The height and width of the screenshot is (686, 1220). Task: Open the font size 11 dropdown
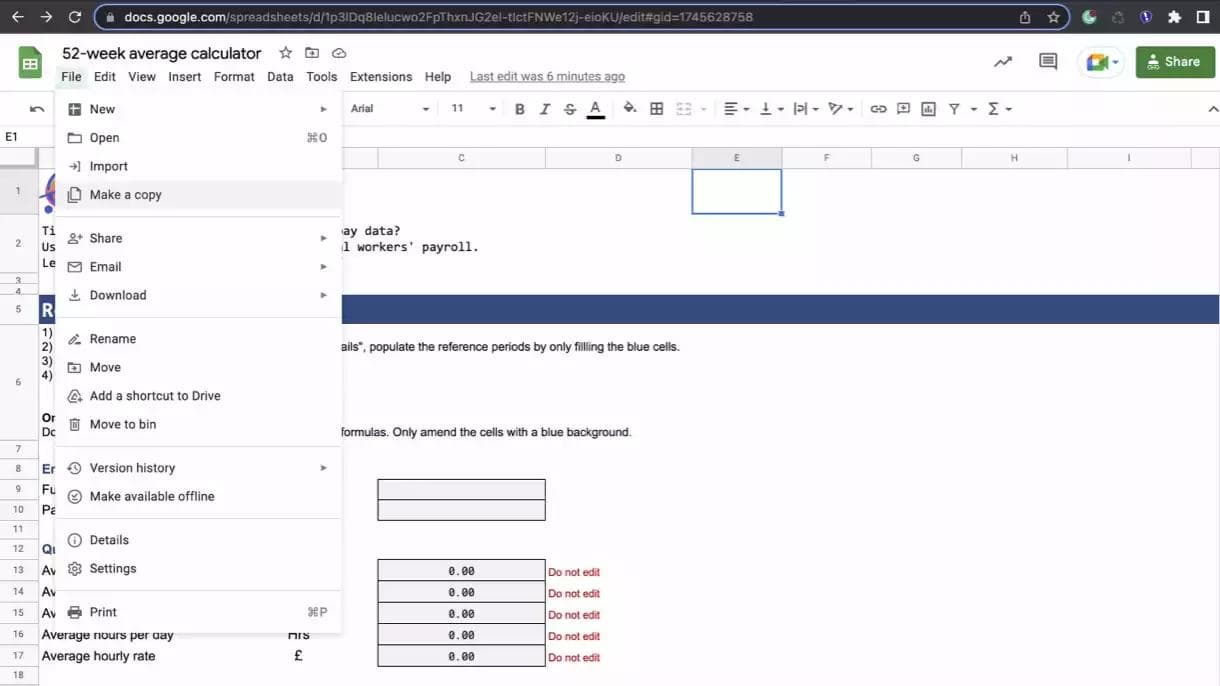click(473, 108)
